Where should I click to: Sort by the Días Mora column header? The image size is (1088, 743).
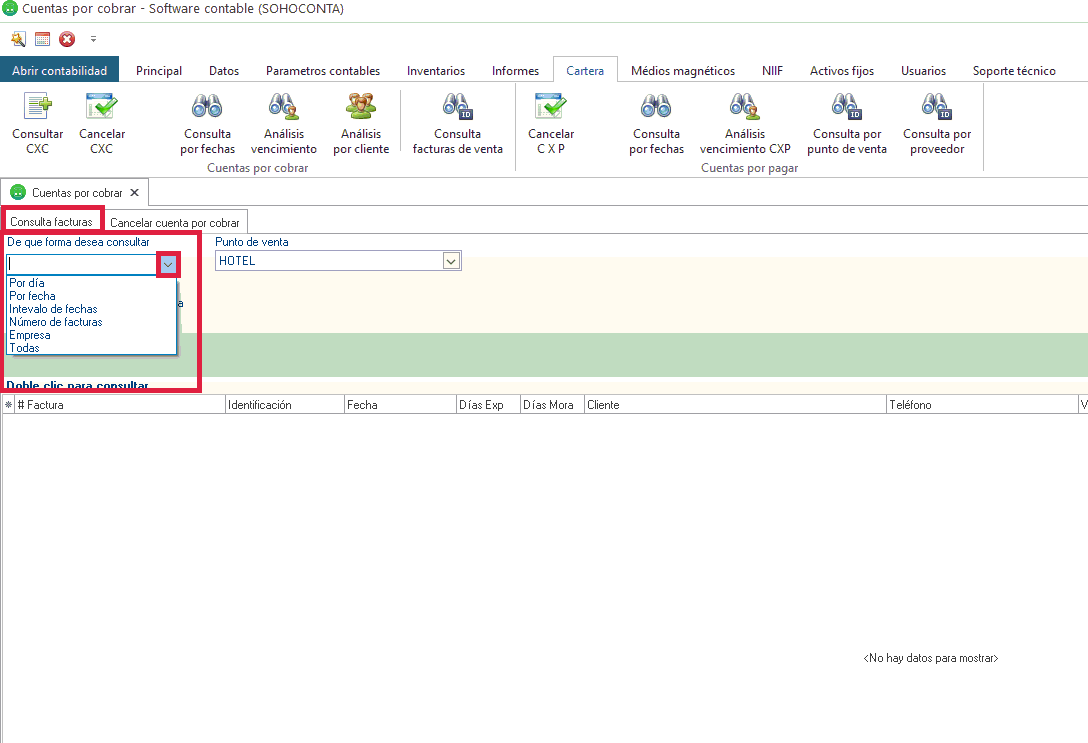549,405
